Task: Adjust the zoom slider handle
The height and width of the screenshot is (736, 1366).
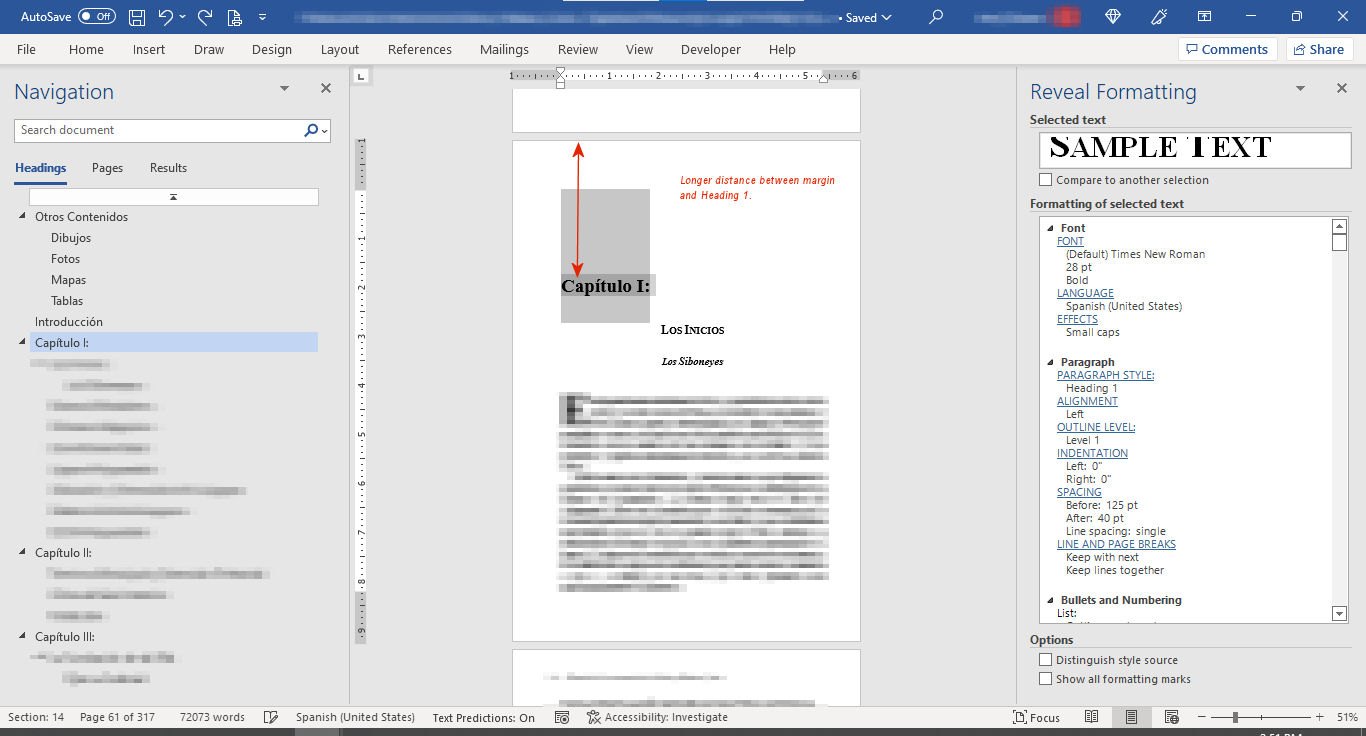Action: (1235, 717)
